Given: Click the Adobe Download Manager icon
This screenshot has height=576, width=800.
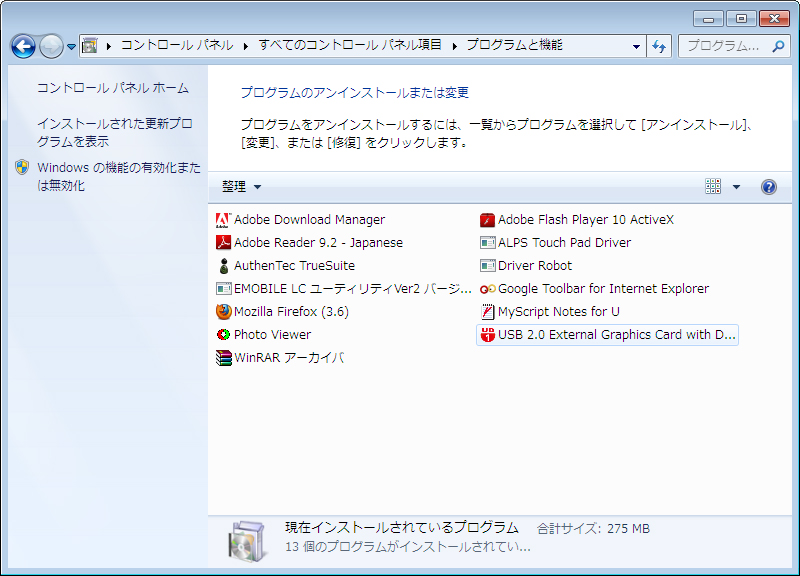Looking at the screenshot, I should (223, 220).
